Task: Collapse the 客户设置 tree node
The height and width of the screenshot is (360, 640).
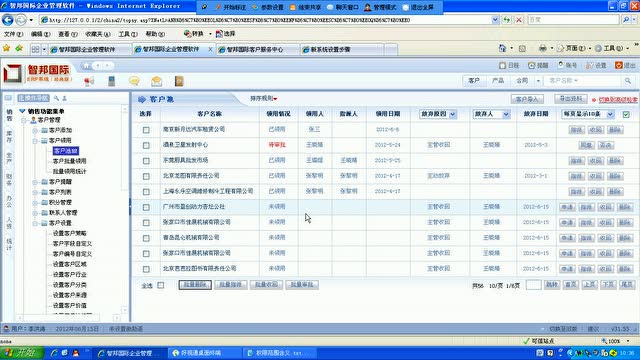Action: pyautogui.click(x=35, y=223)
